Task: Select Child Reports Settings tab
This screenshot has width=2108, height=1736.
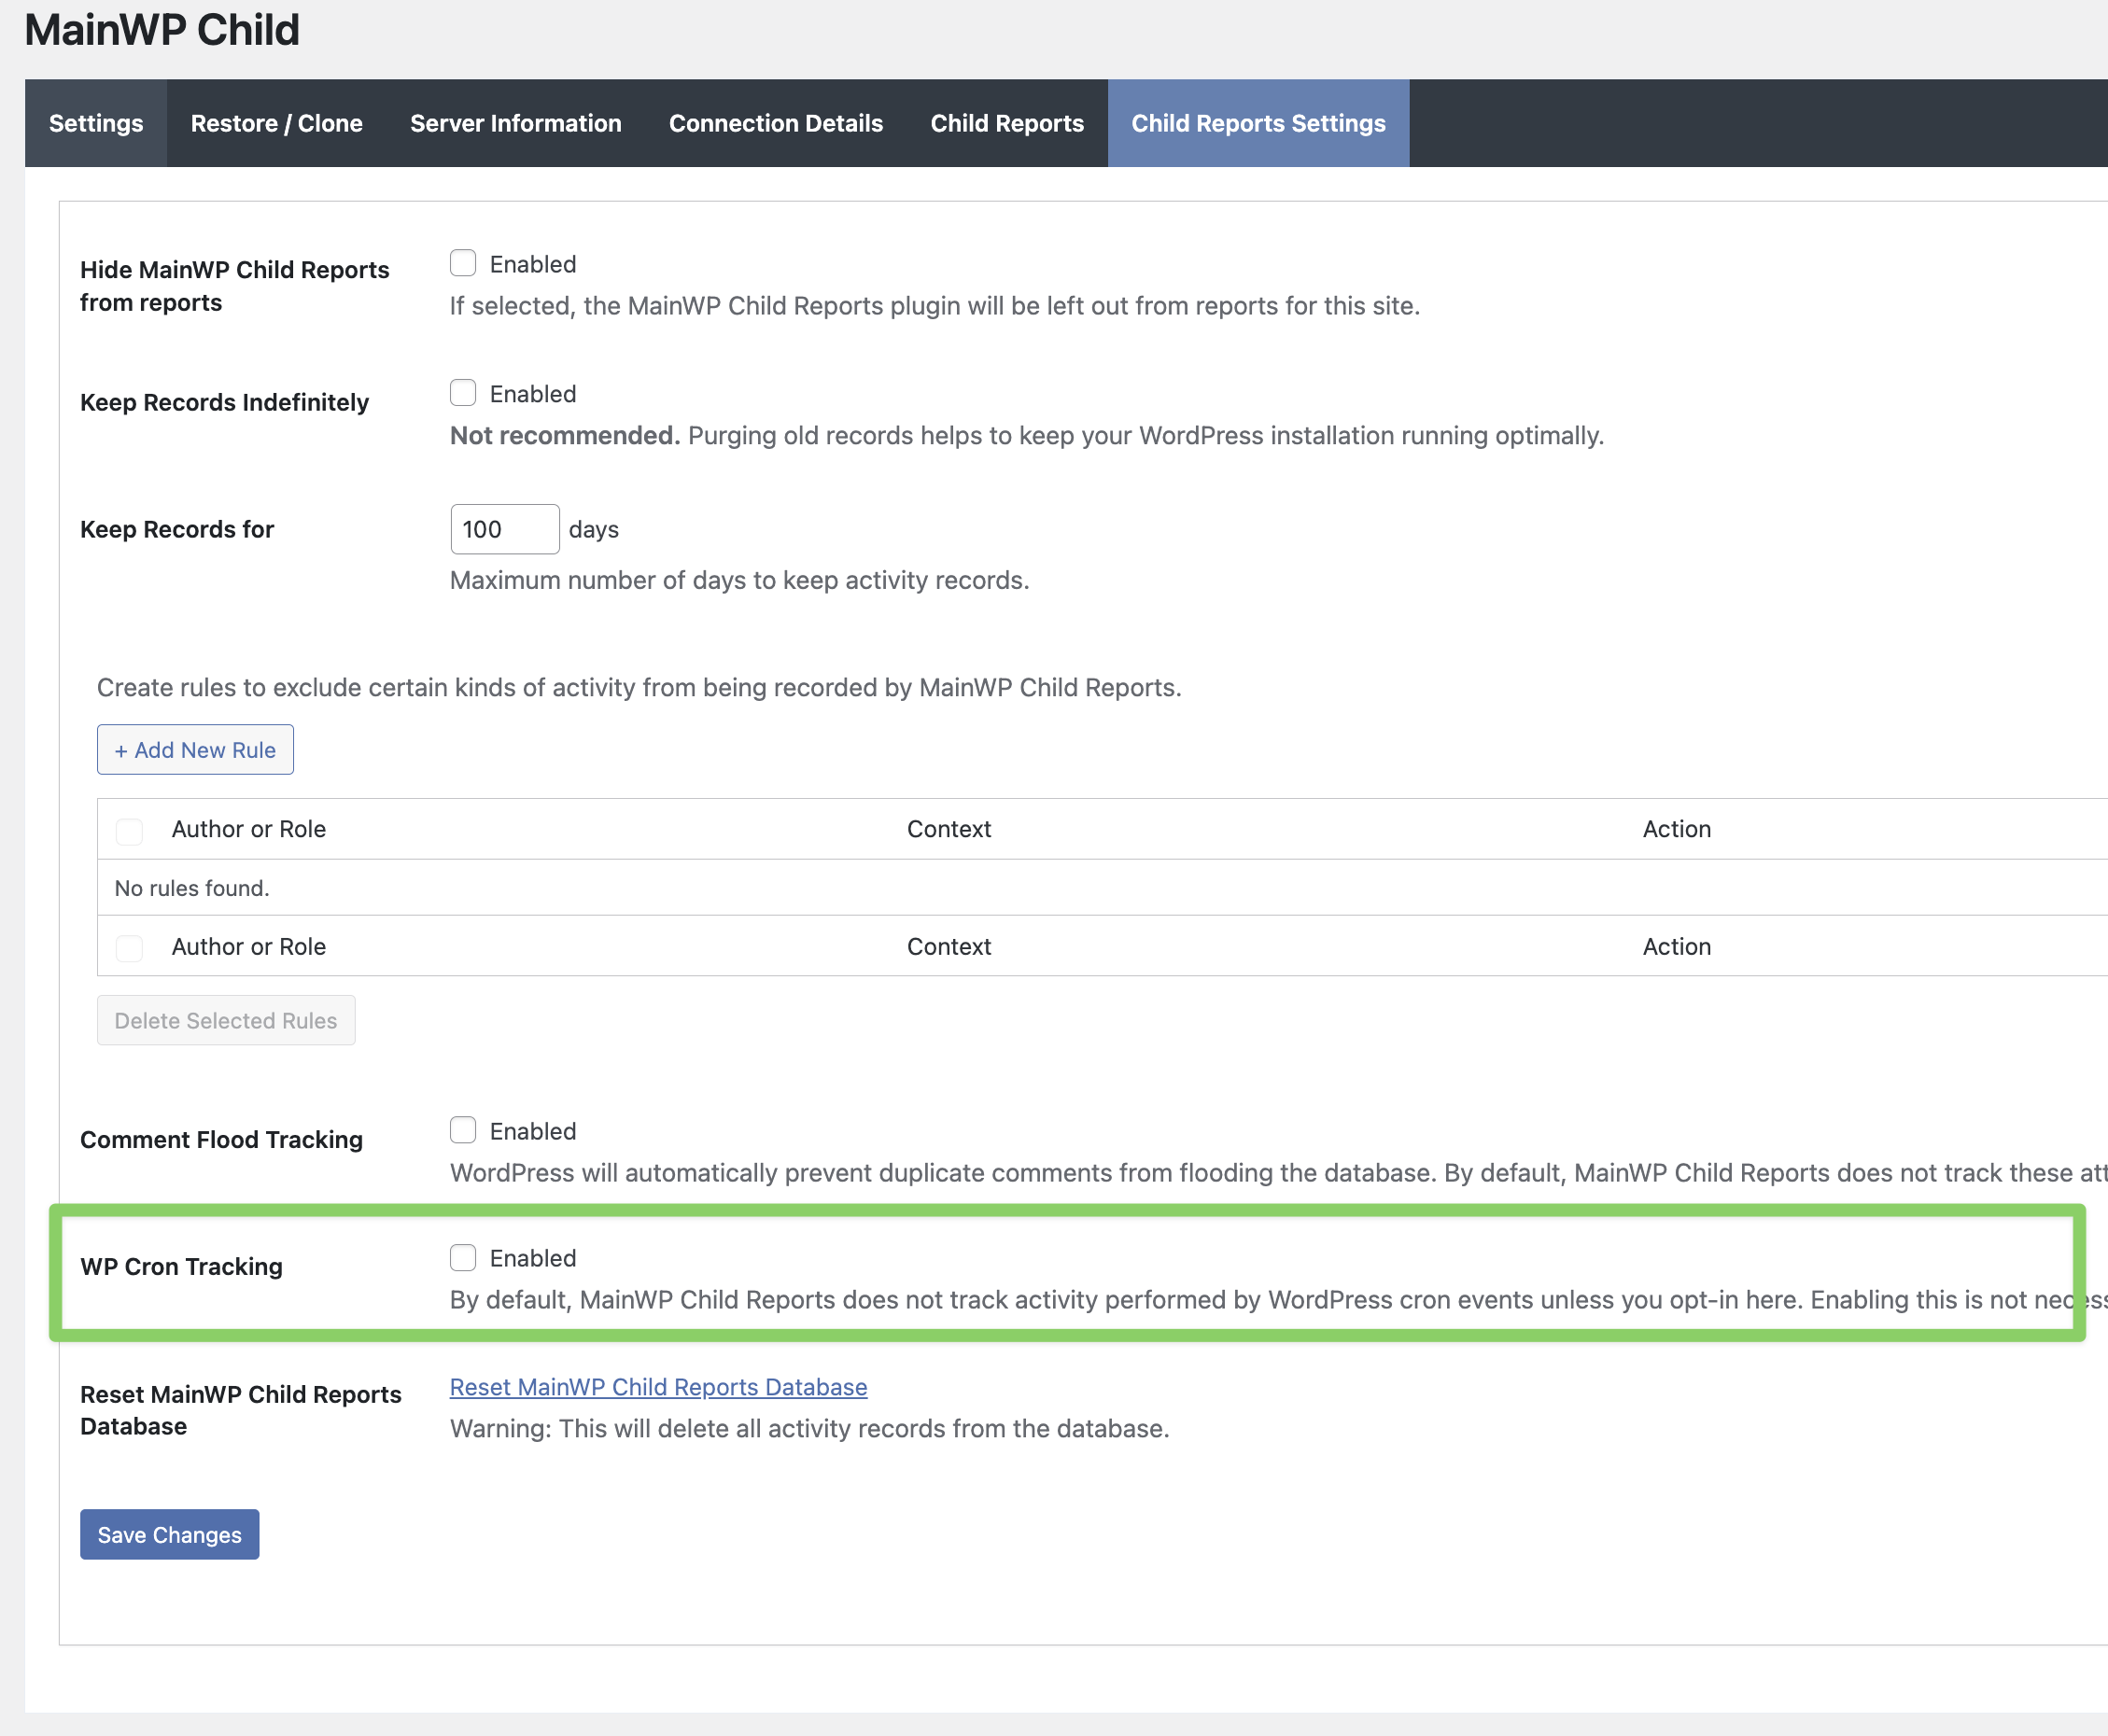Action: 1257,123
